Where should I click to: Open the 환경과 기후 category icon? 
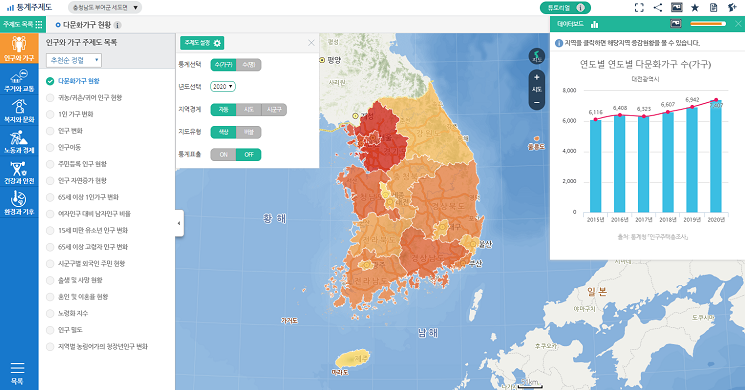coord(19,203)
